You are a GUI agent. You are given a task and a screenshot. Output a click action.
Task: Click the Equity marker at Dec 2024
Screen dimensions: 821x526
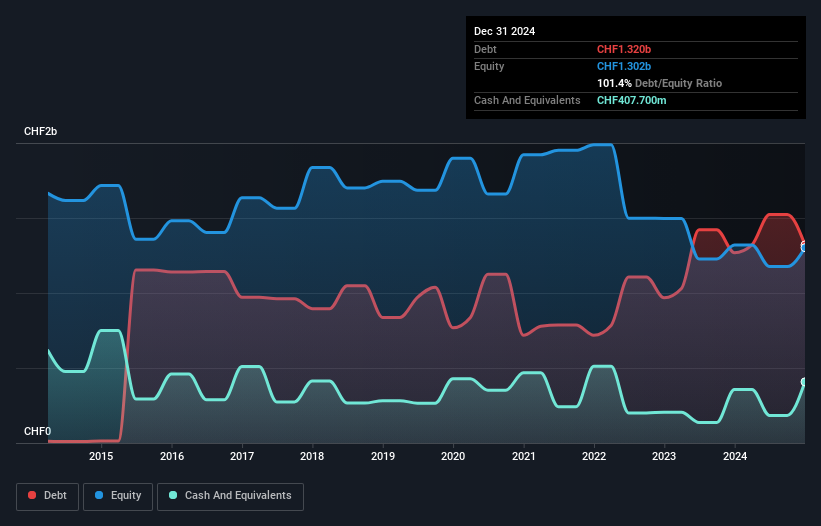(805, 247)
